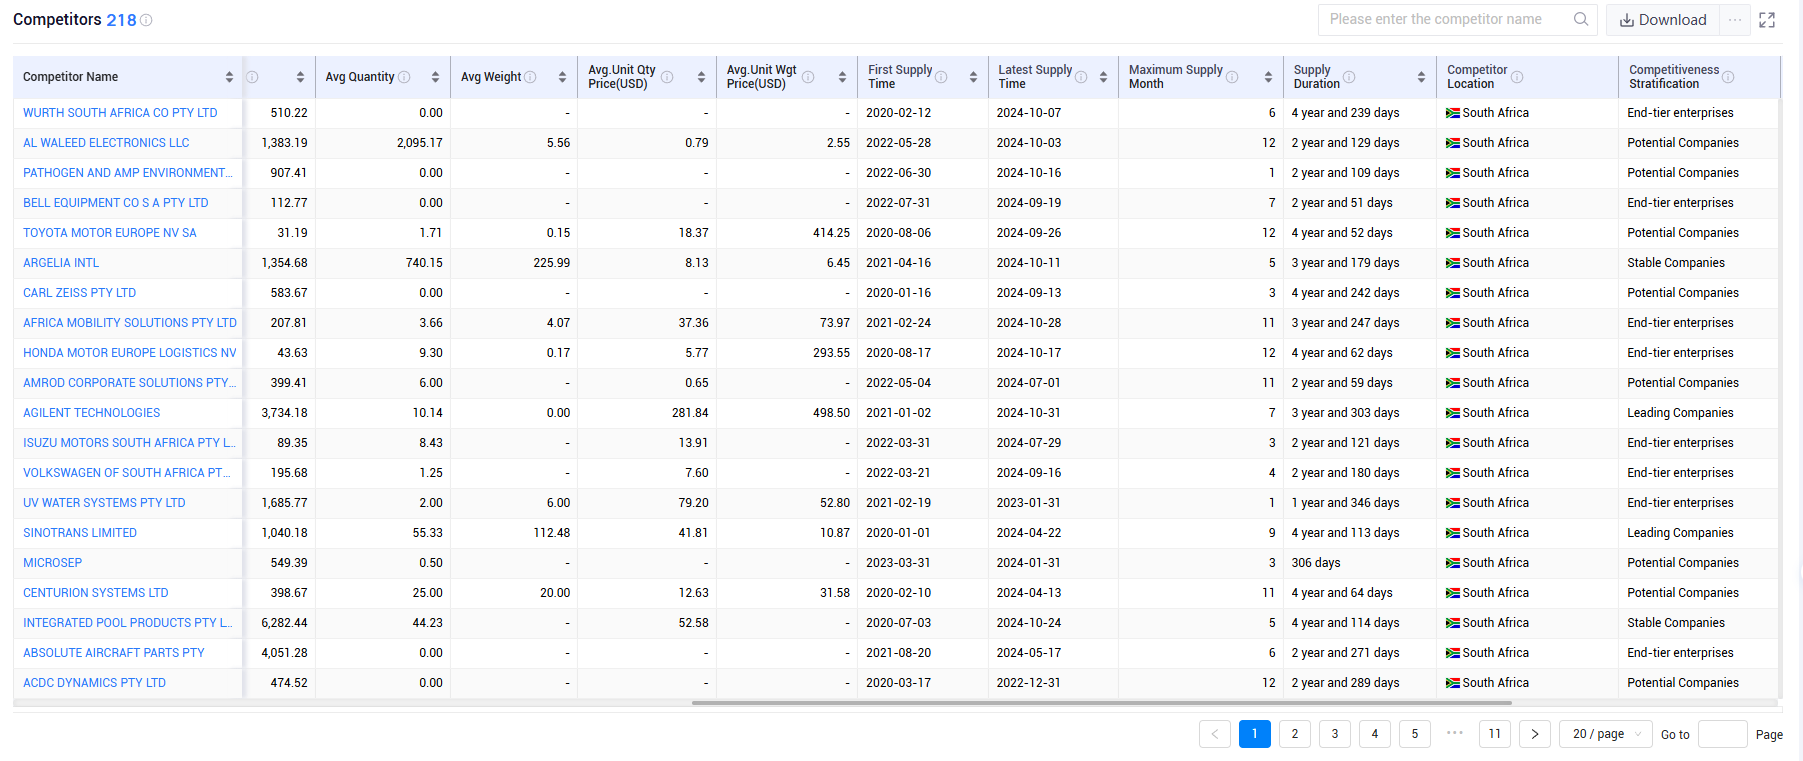Click the search magnifier icon
Screen dimensions: 1803x761
tap(1581, 19)
